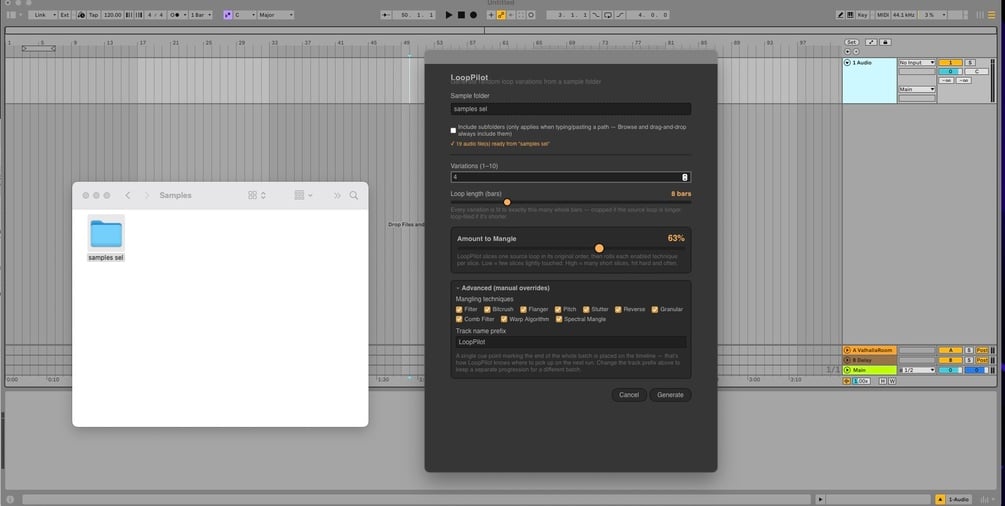The image size is (1005, 506).
Task: Uncheck the Granular technique
Action: pyautogui.click(x=654, y=309)
